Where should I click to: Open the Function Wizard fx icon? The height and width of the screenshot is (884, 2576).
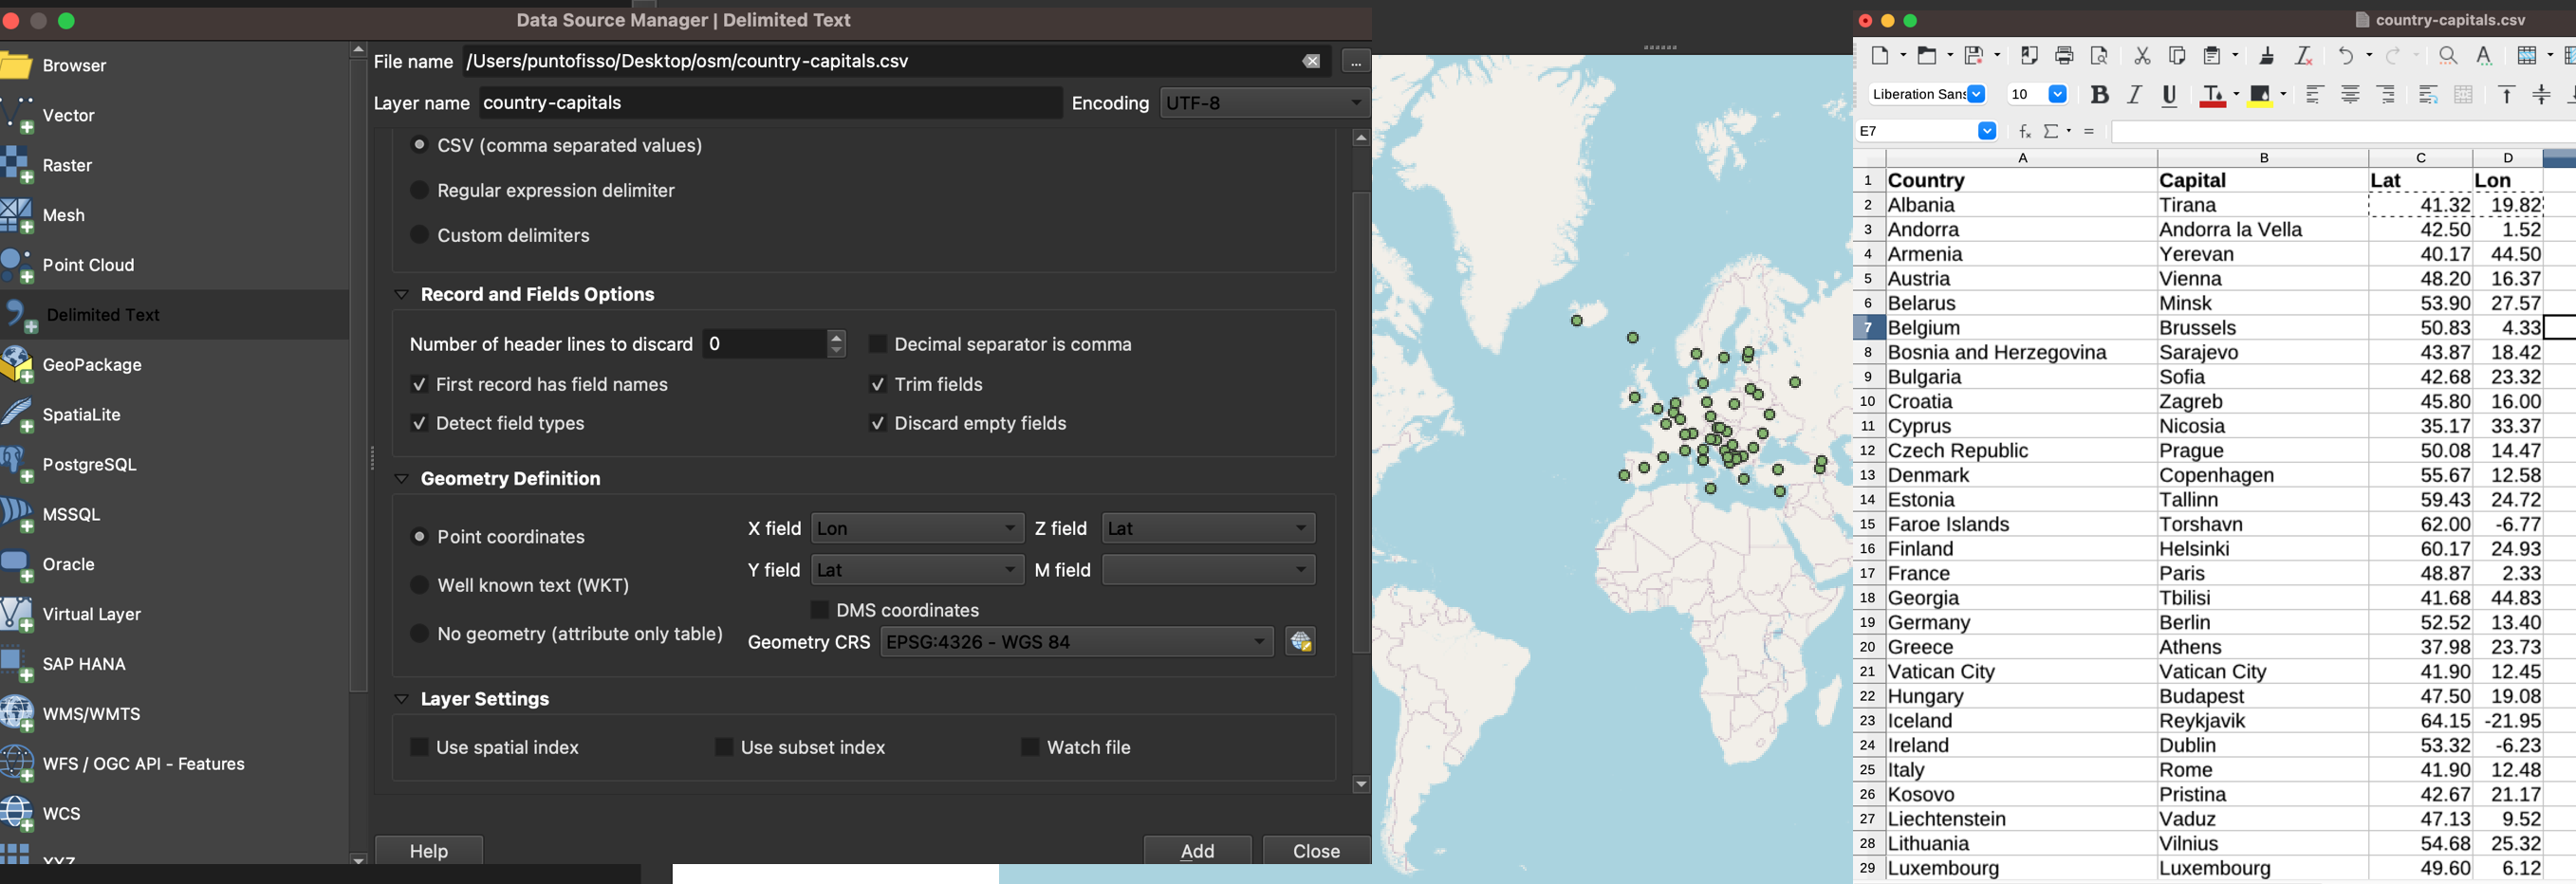click(2024, 131)
